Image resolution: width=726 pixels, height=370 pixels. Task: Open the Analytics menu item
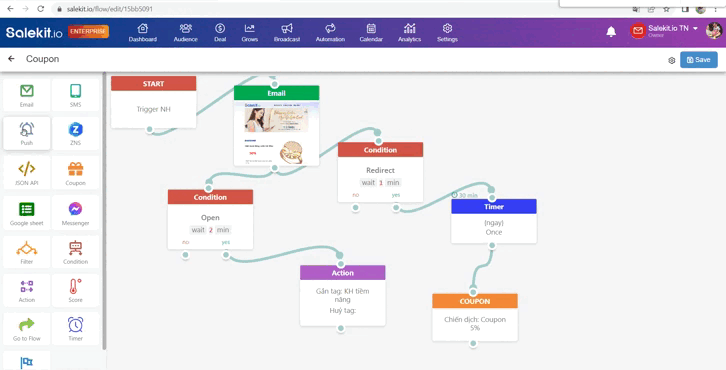409,33
